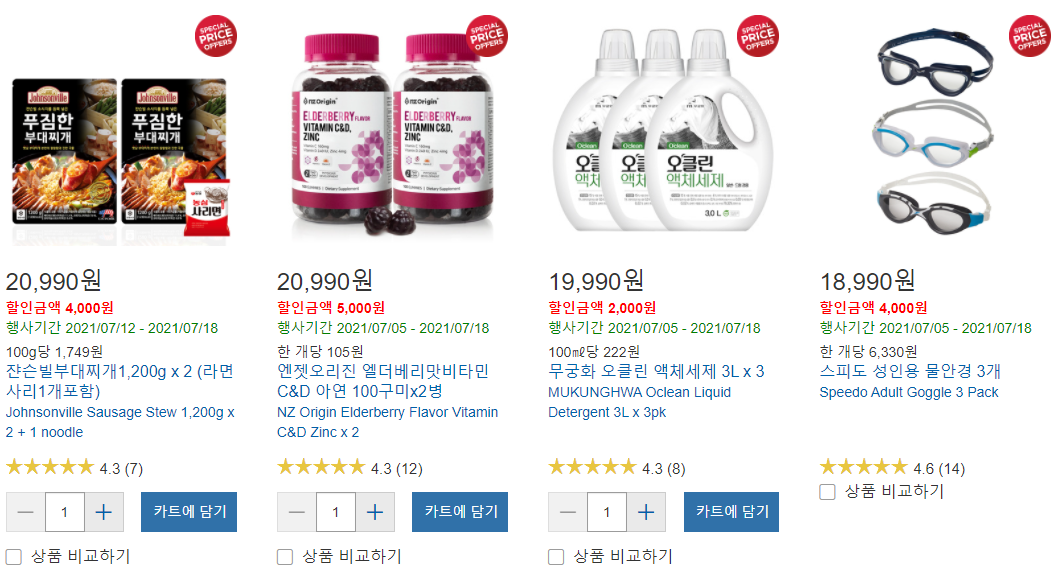The width and height of the screenshot is (1061, 577).
Task: Click Special Price badge on Speedo goggles
Action: pyautogui.click(x=1029, y=36)
